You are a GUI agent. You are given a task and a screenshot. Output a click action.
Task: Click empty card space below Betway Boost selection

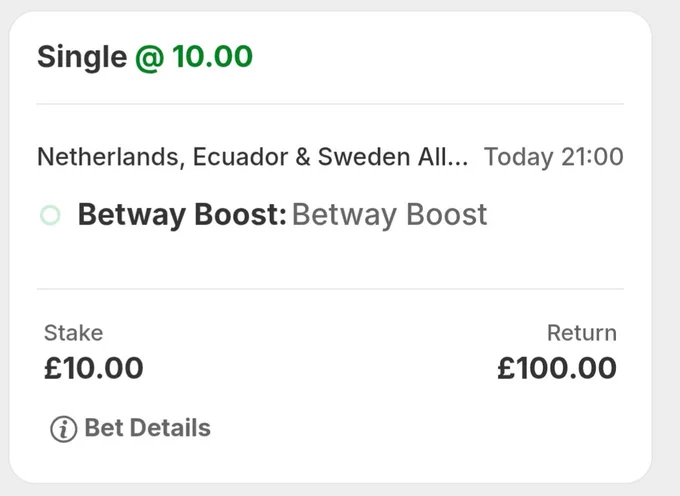pyautogui.click(x=330, y=258)
